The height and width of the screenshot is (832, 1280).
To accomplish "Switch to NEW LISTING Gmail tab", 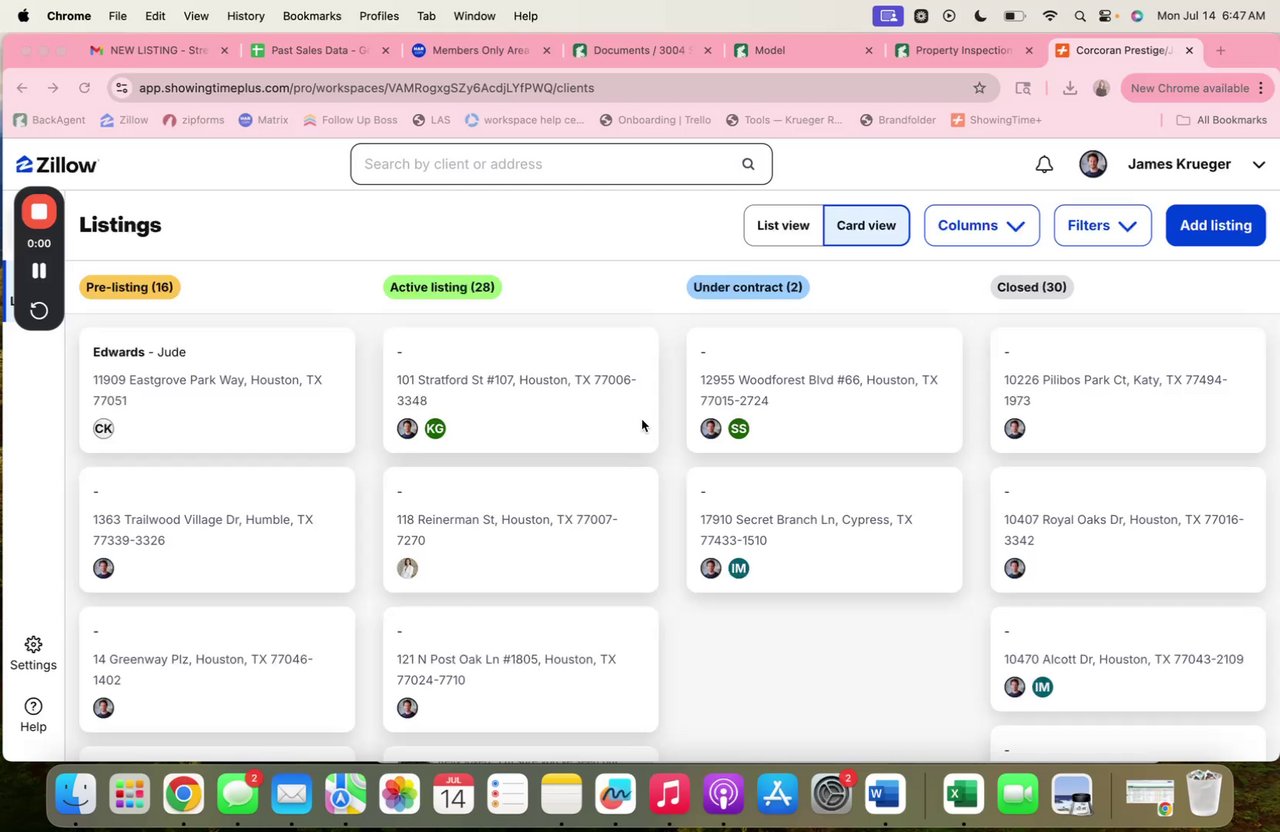I will tap(158, 50).
